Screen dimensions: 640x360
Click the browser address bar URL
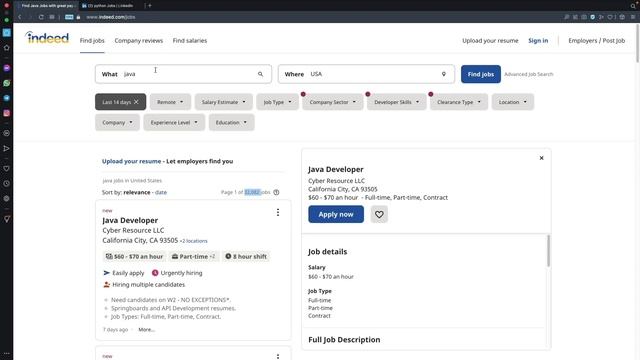click(111, 17)
